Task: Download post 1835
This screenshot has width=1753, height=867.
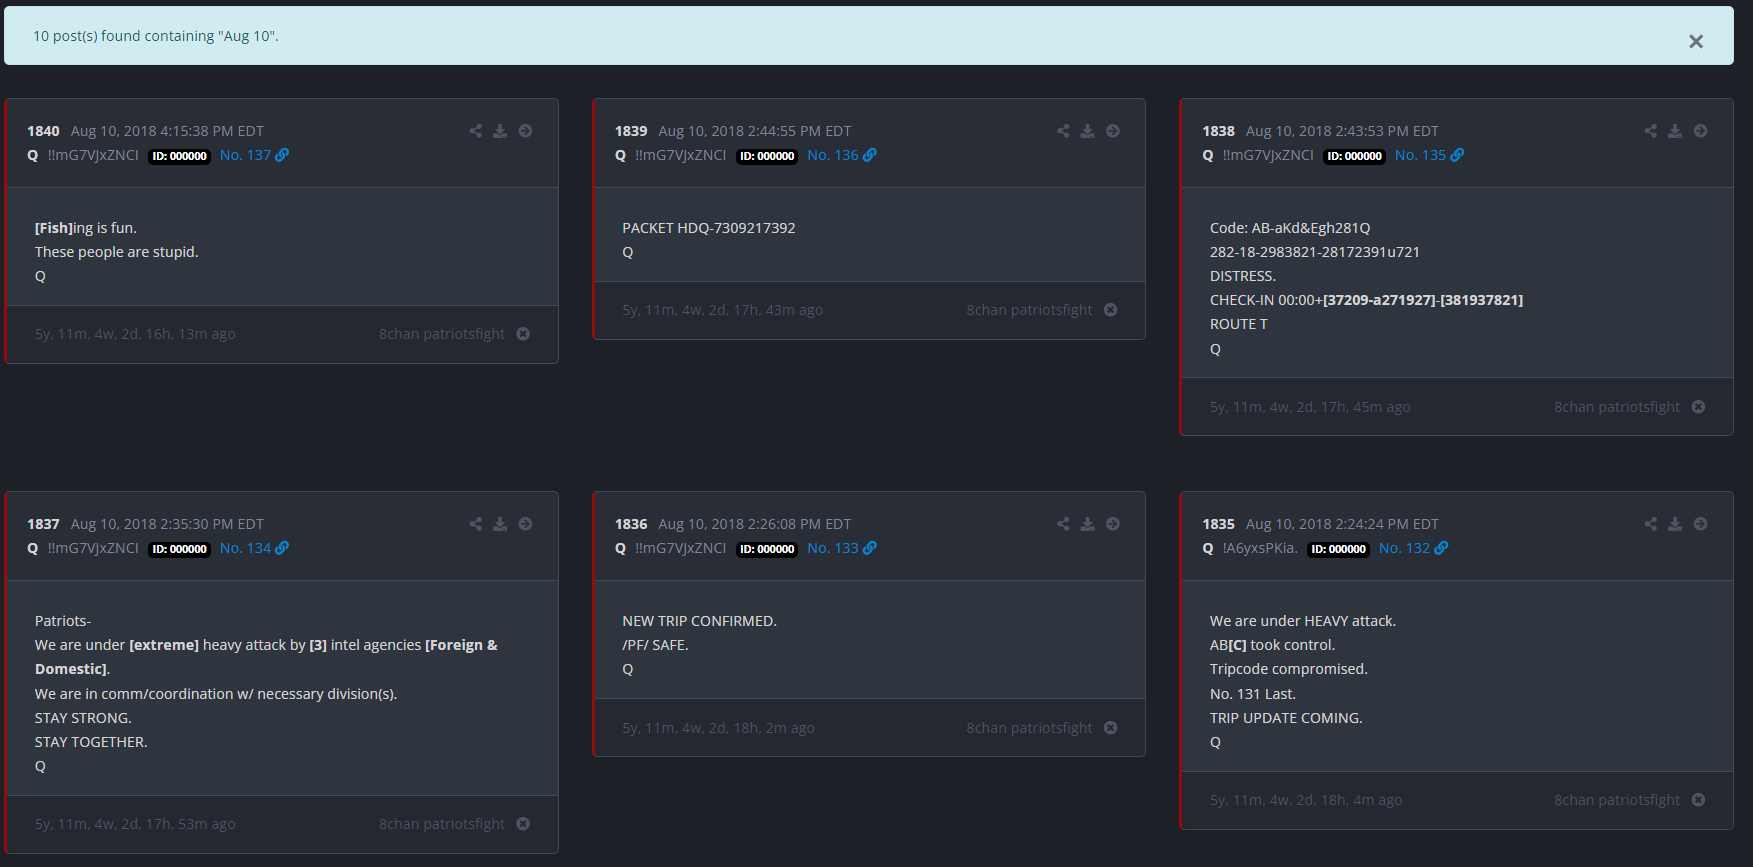Action: tap(1675, 524)
